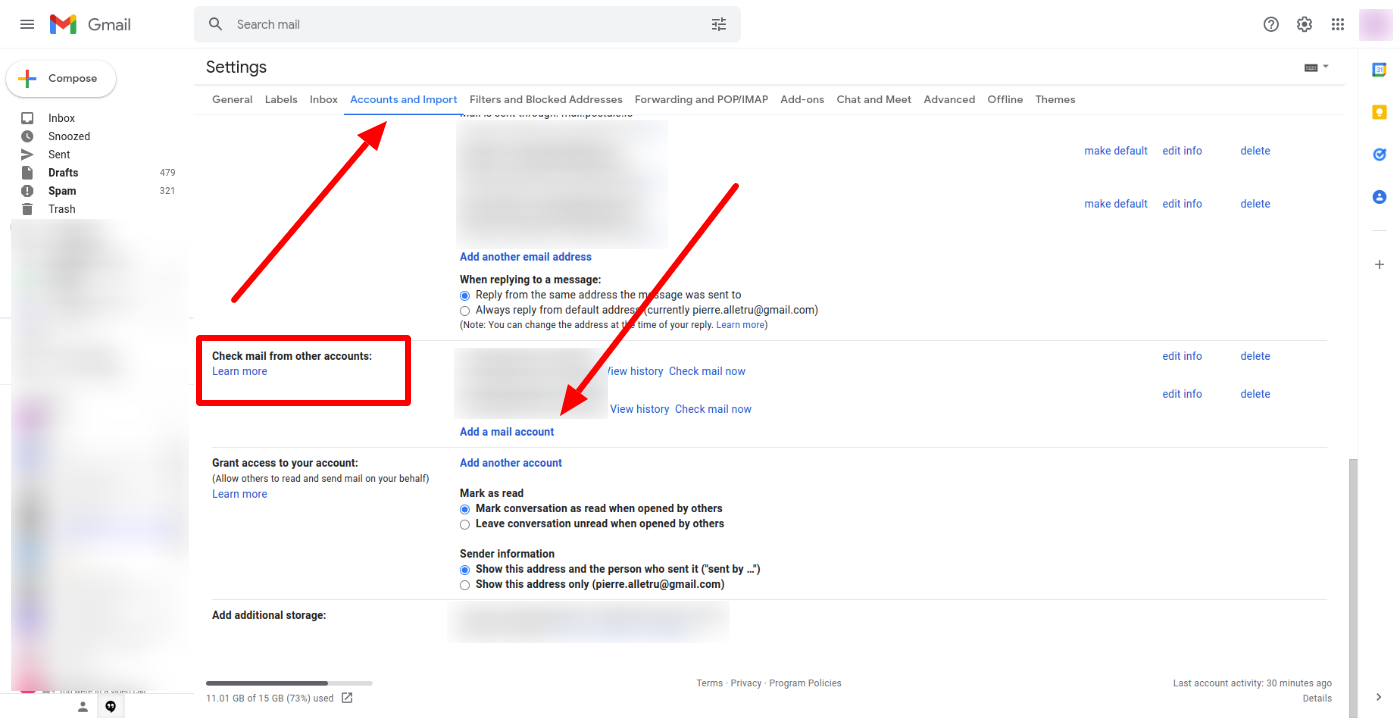Click the Hangouts contacts person icon

pos(83,707)
